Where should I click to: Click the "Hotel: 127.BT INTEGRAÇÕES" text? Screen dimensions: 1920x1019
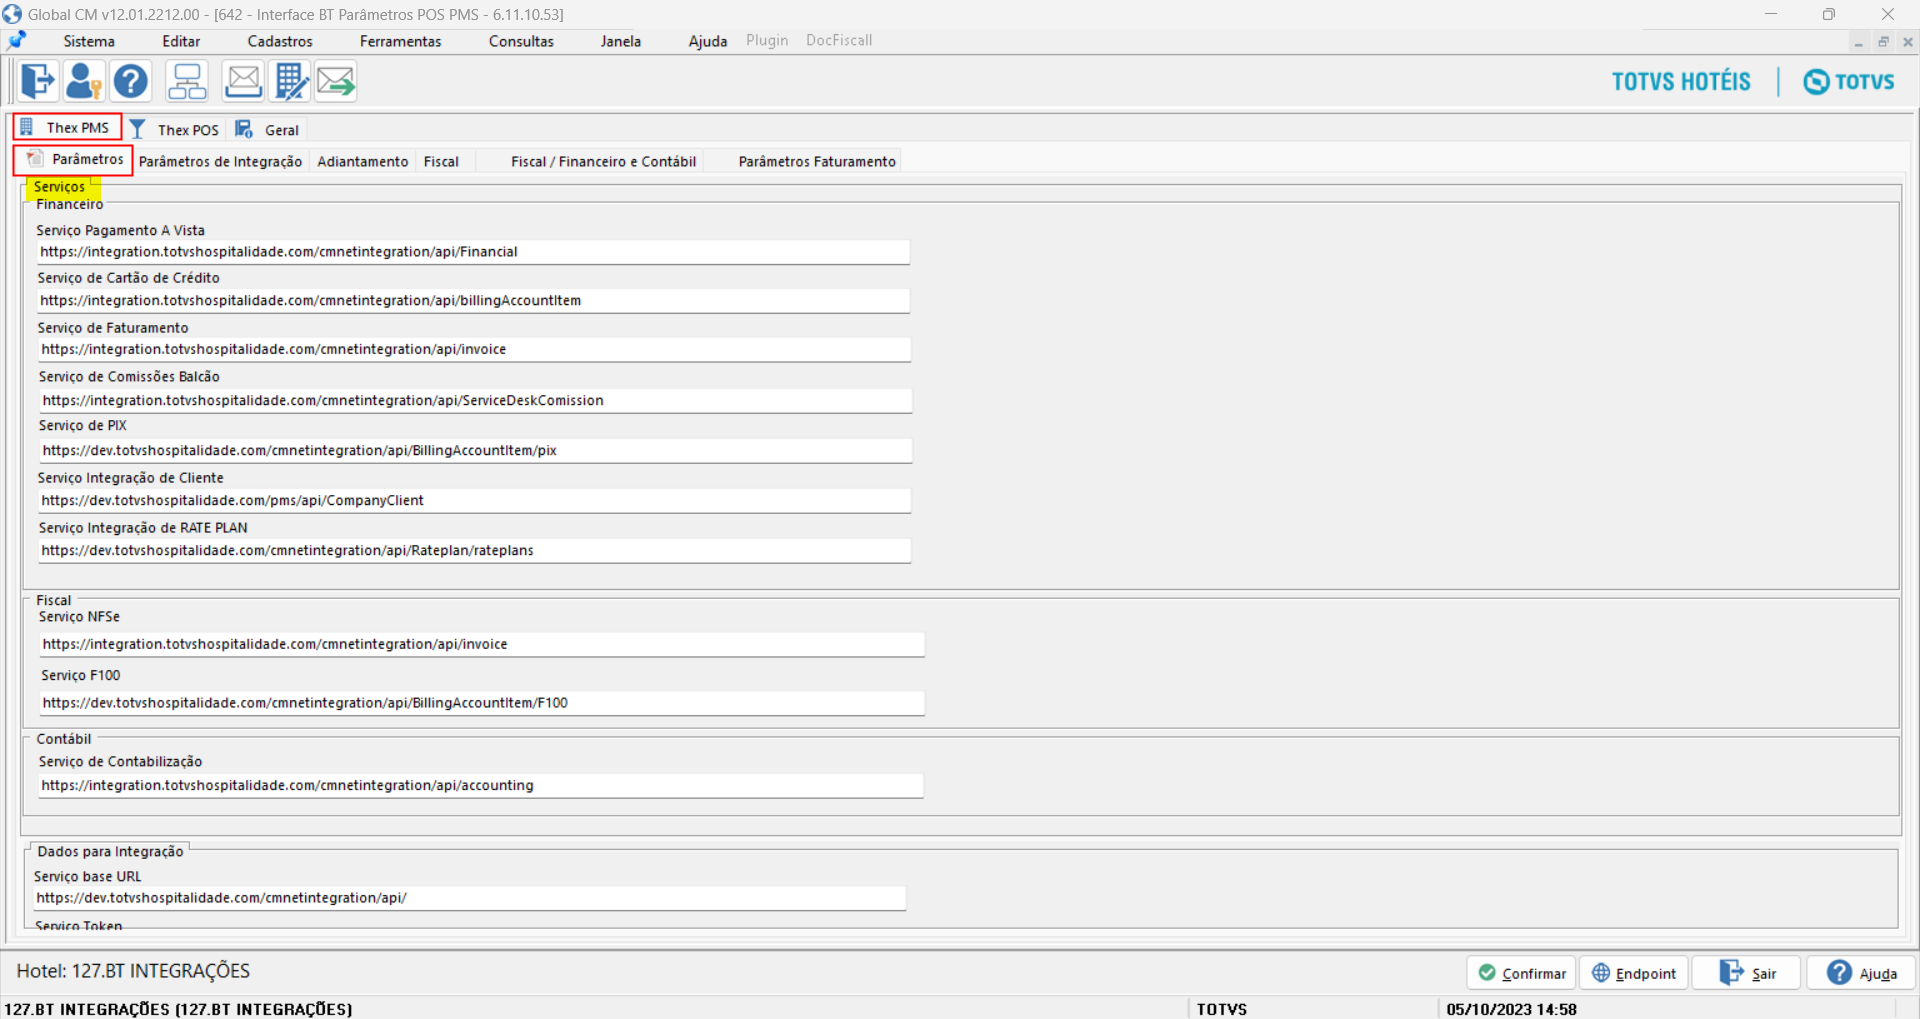point(133,971)
